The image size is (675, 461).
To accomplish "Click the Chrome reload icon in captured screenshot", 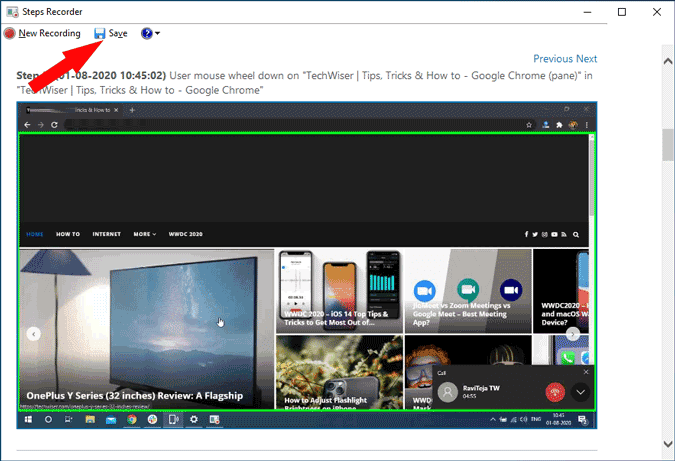I will [x=54, y=125].
